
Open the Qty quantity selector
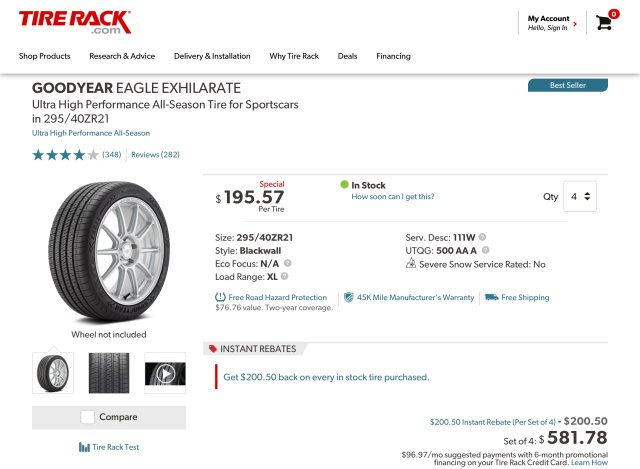pos(579,196)
